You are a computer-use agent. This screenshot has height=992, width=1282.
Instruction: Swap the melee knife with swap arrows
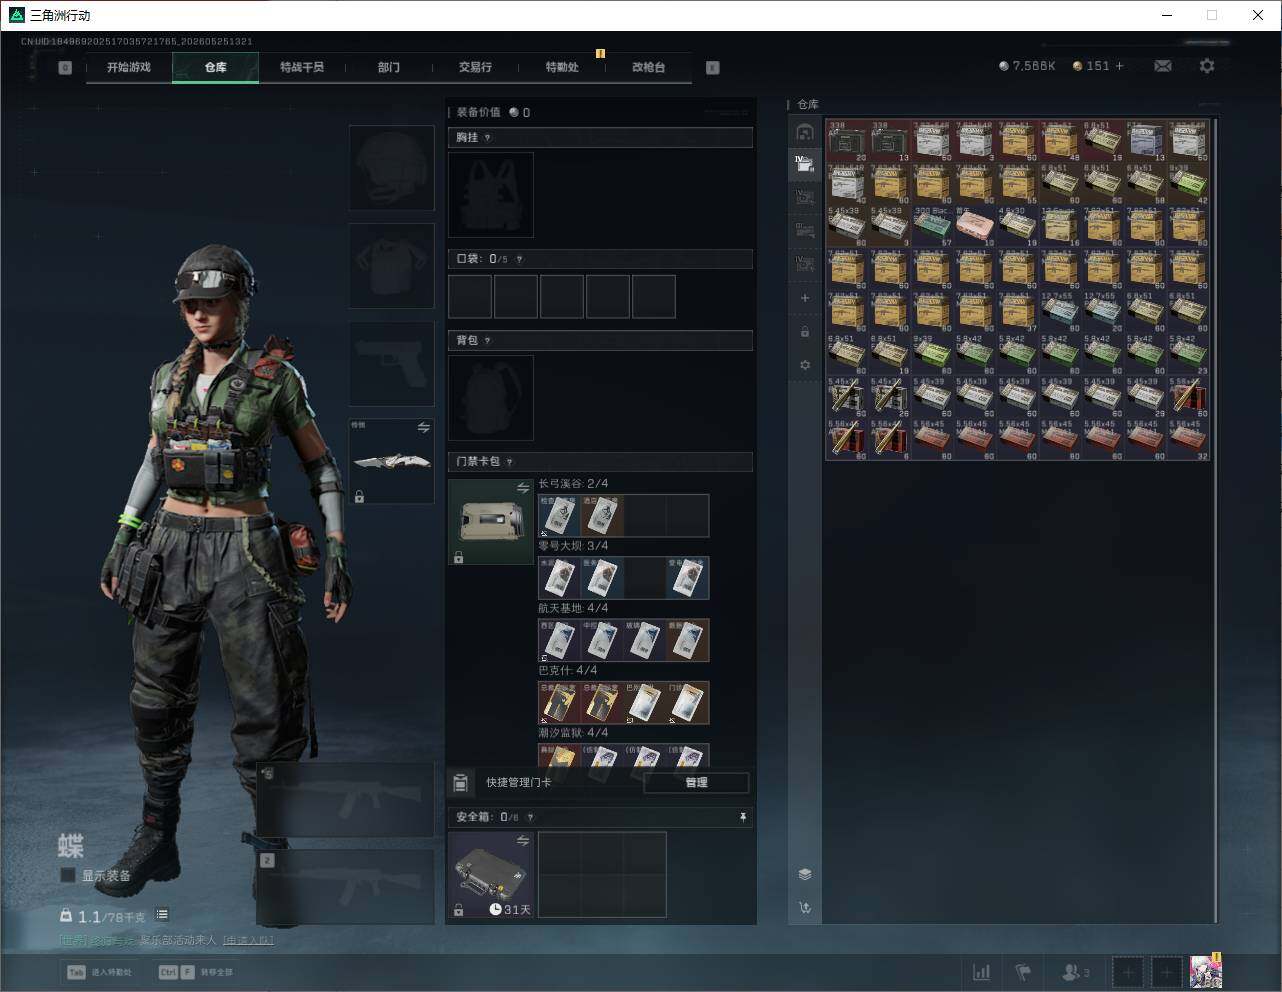[x=423, y=427]
